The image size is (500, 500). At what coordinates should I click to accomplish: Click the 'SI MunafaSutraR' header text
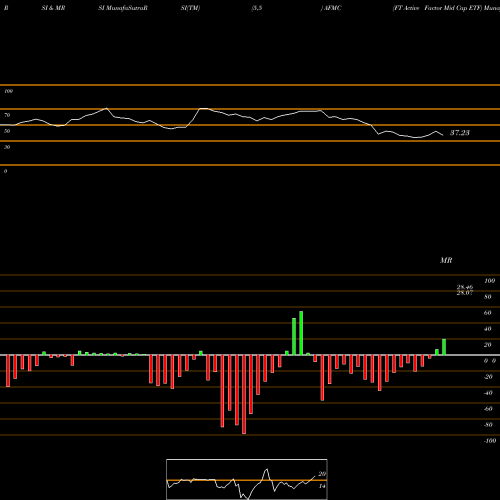click(x=123, y=8)
